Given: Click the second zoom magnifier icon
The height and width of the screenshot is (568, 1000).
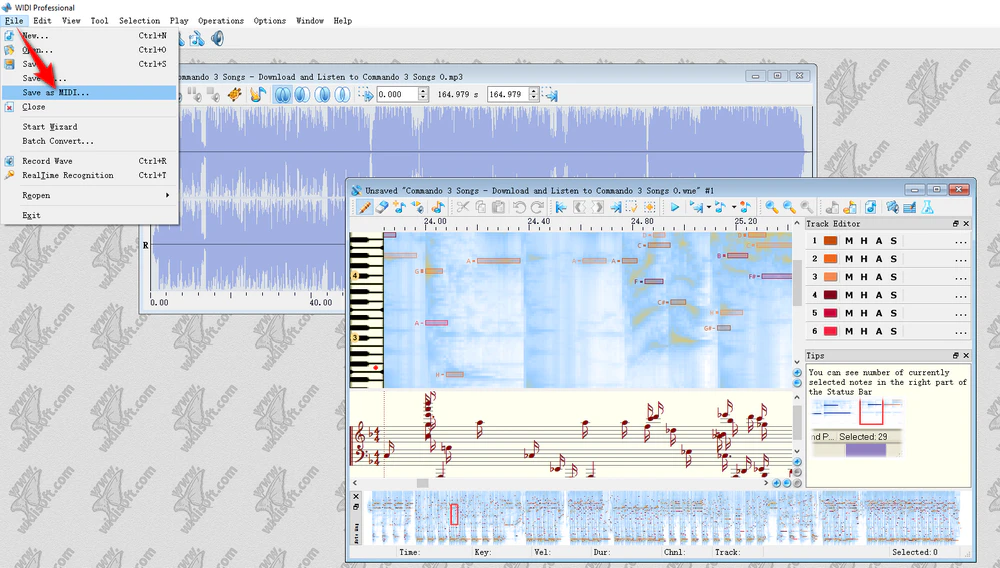Looking at the screenshot, I should 790,207.
